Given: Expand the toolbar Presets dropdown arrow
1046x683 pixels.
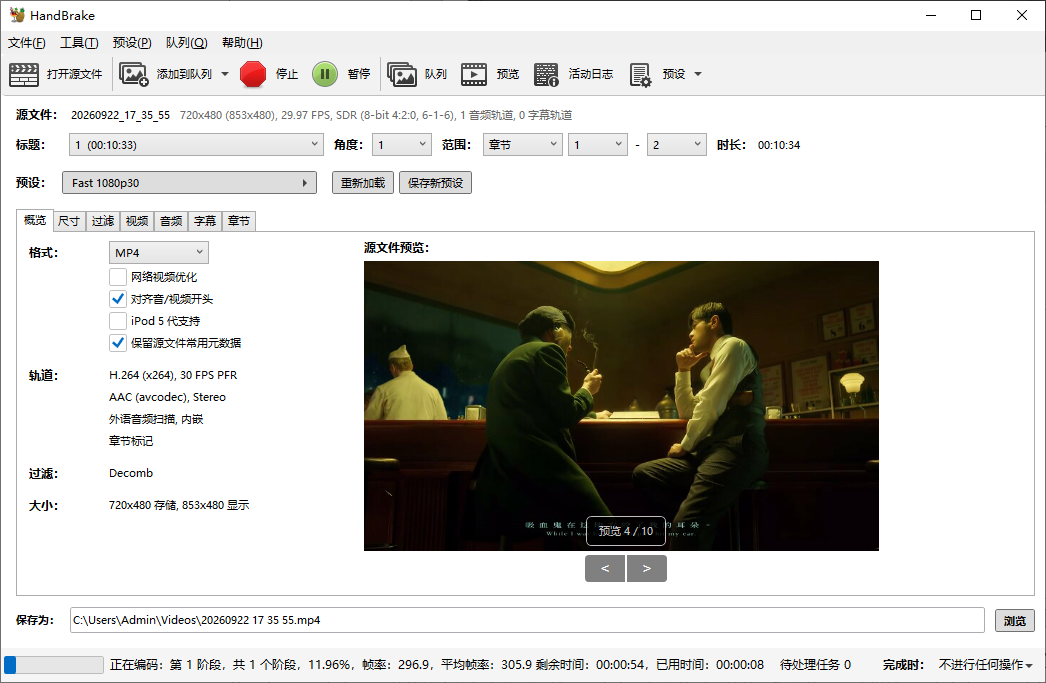Looking at the screenshot, I should coord(698,74).
